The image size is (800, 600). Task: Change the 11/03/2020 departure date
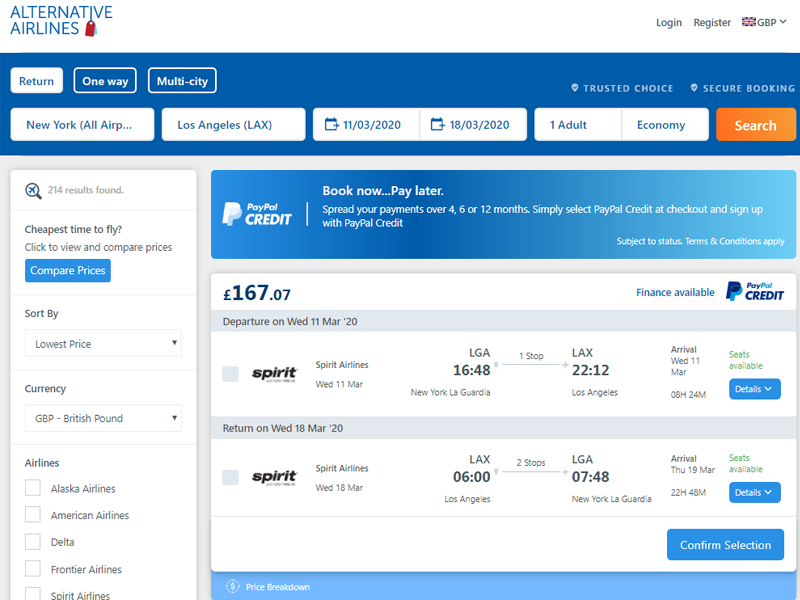pyautogui.click(x=366, y=124)
